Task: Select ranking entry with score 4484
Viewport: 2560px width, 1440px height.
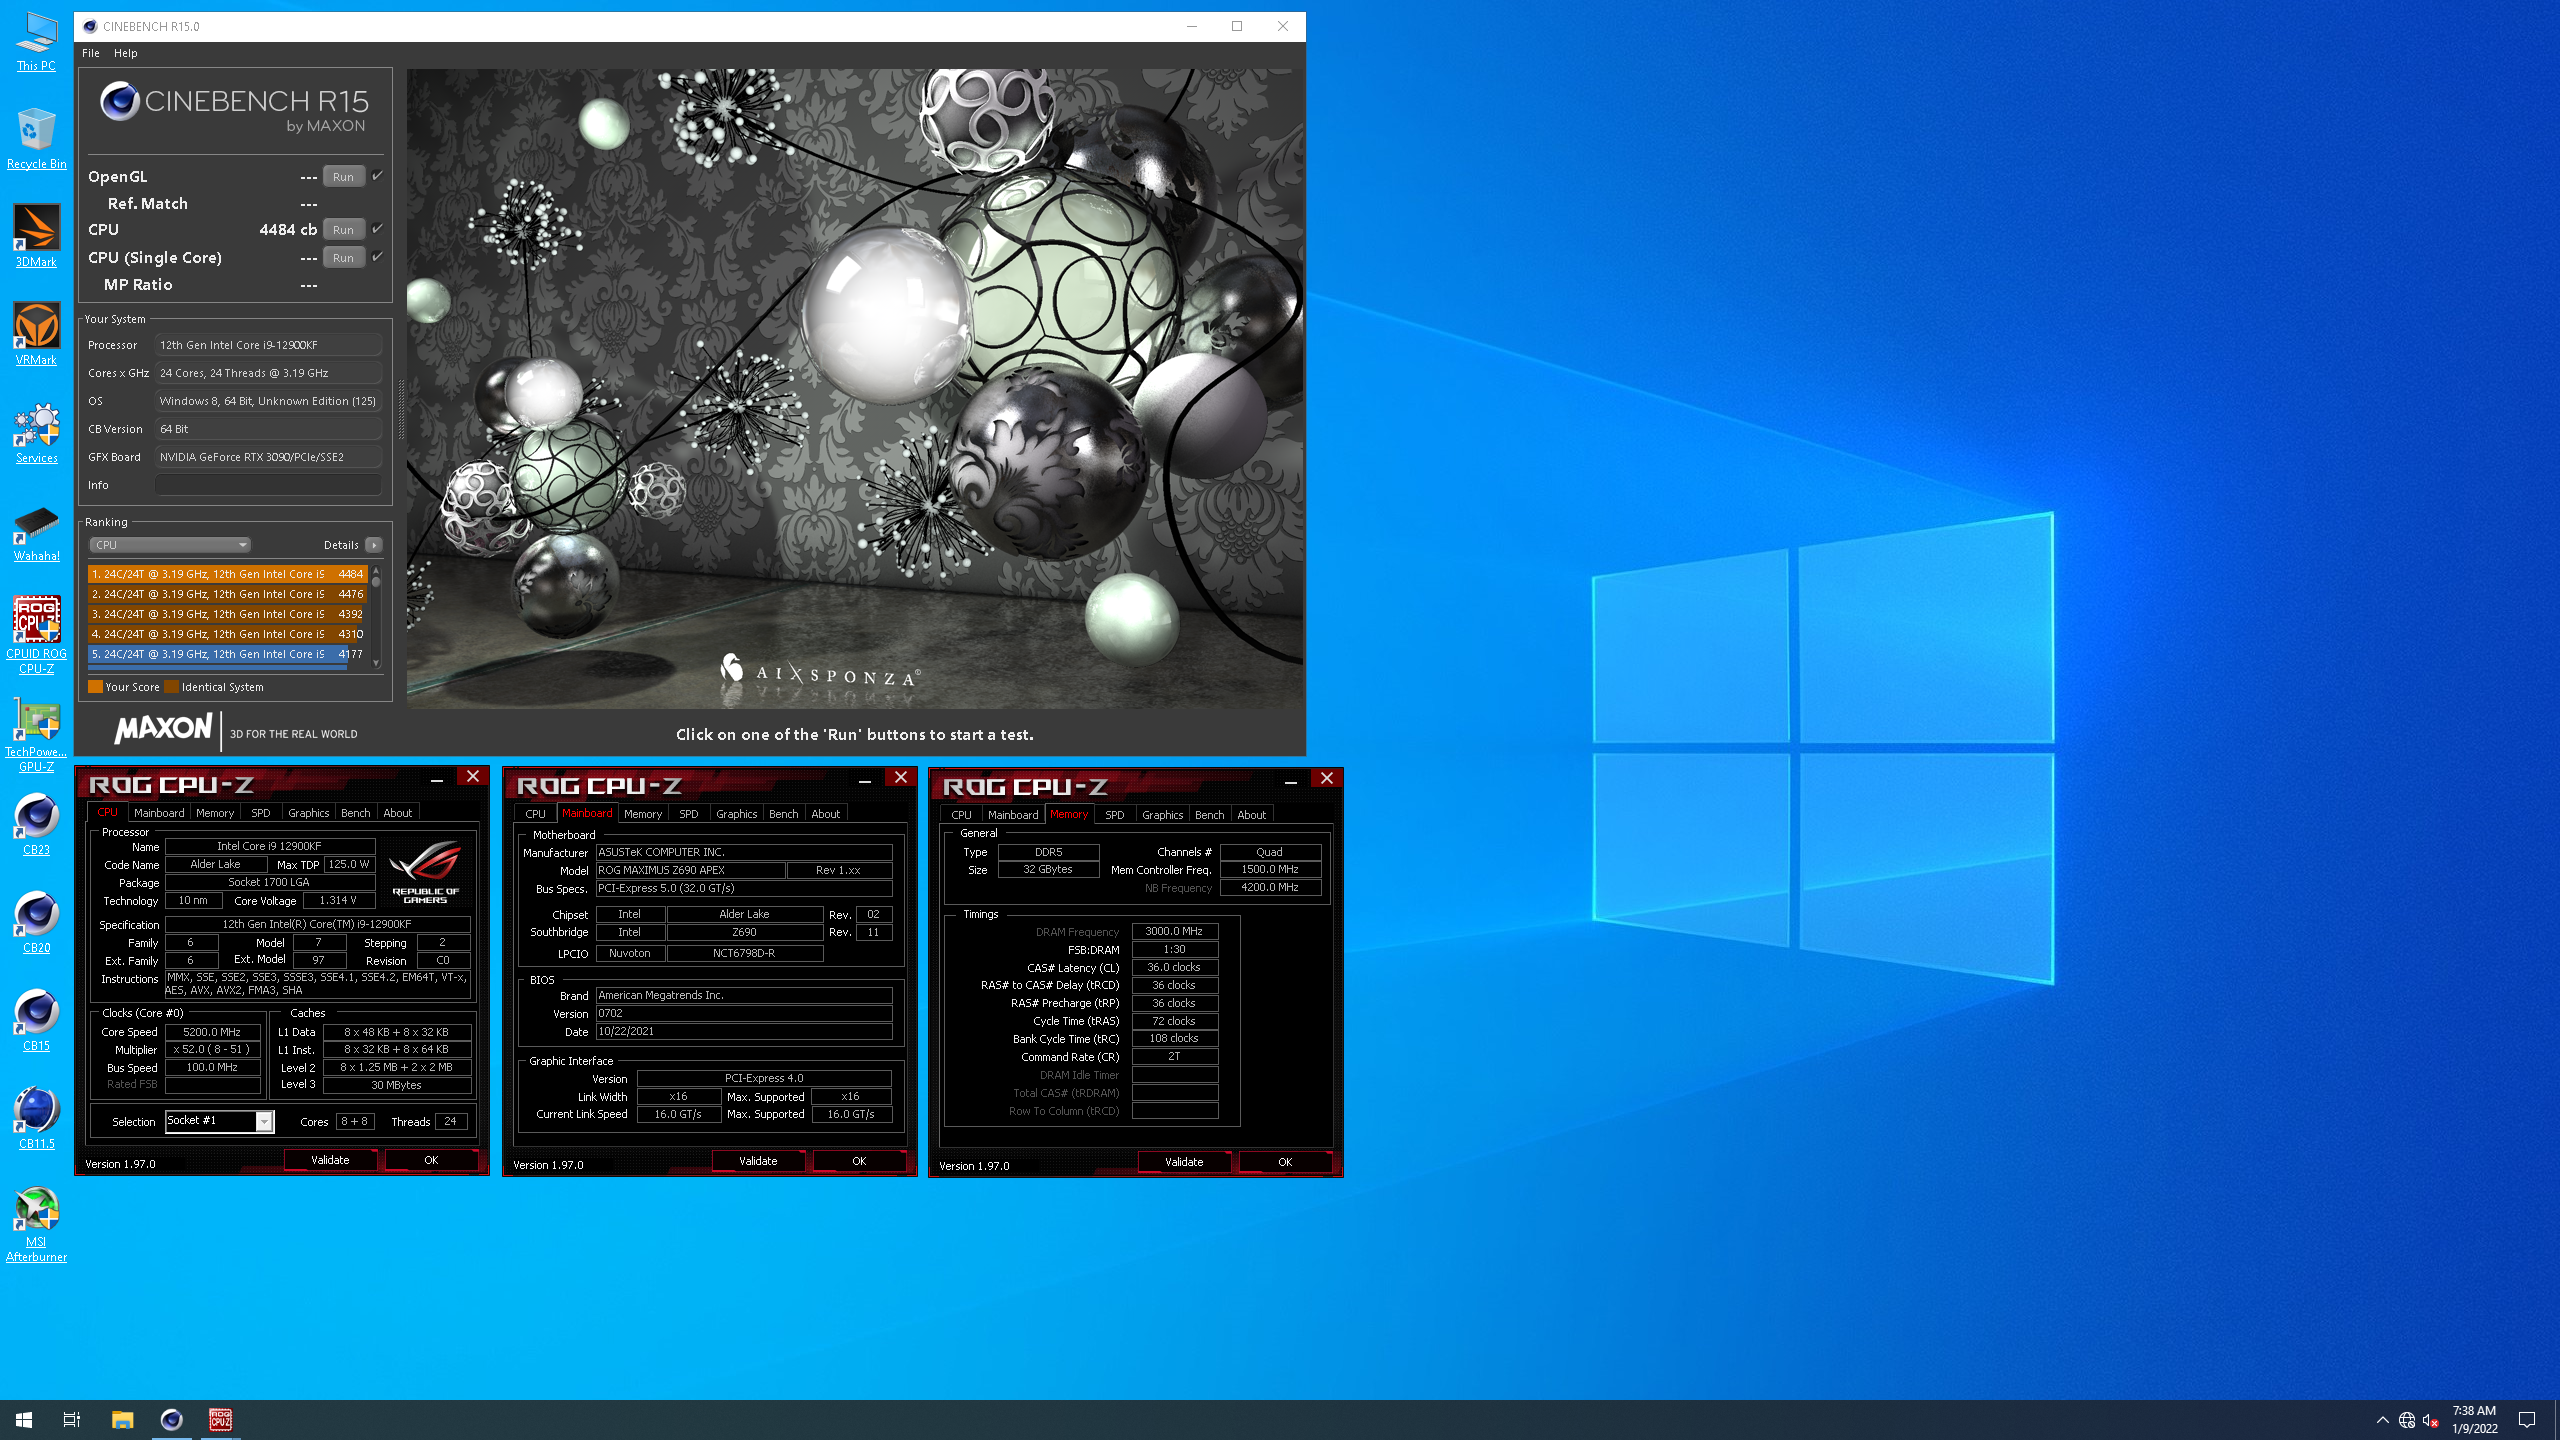Action: point(227,574)
